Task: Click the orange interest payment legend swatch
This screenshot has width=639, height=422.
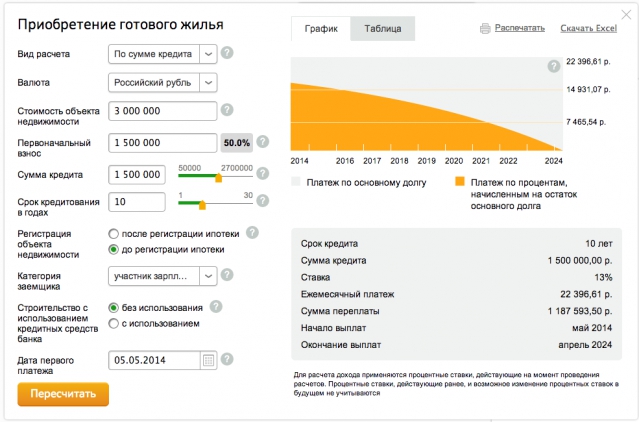Action: 460,181
